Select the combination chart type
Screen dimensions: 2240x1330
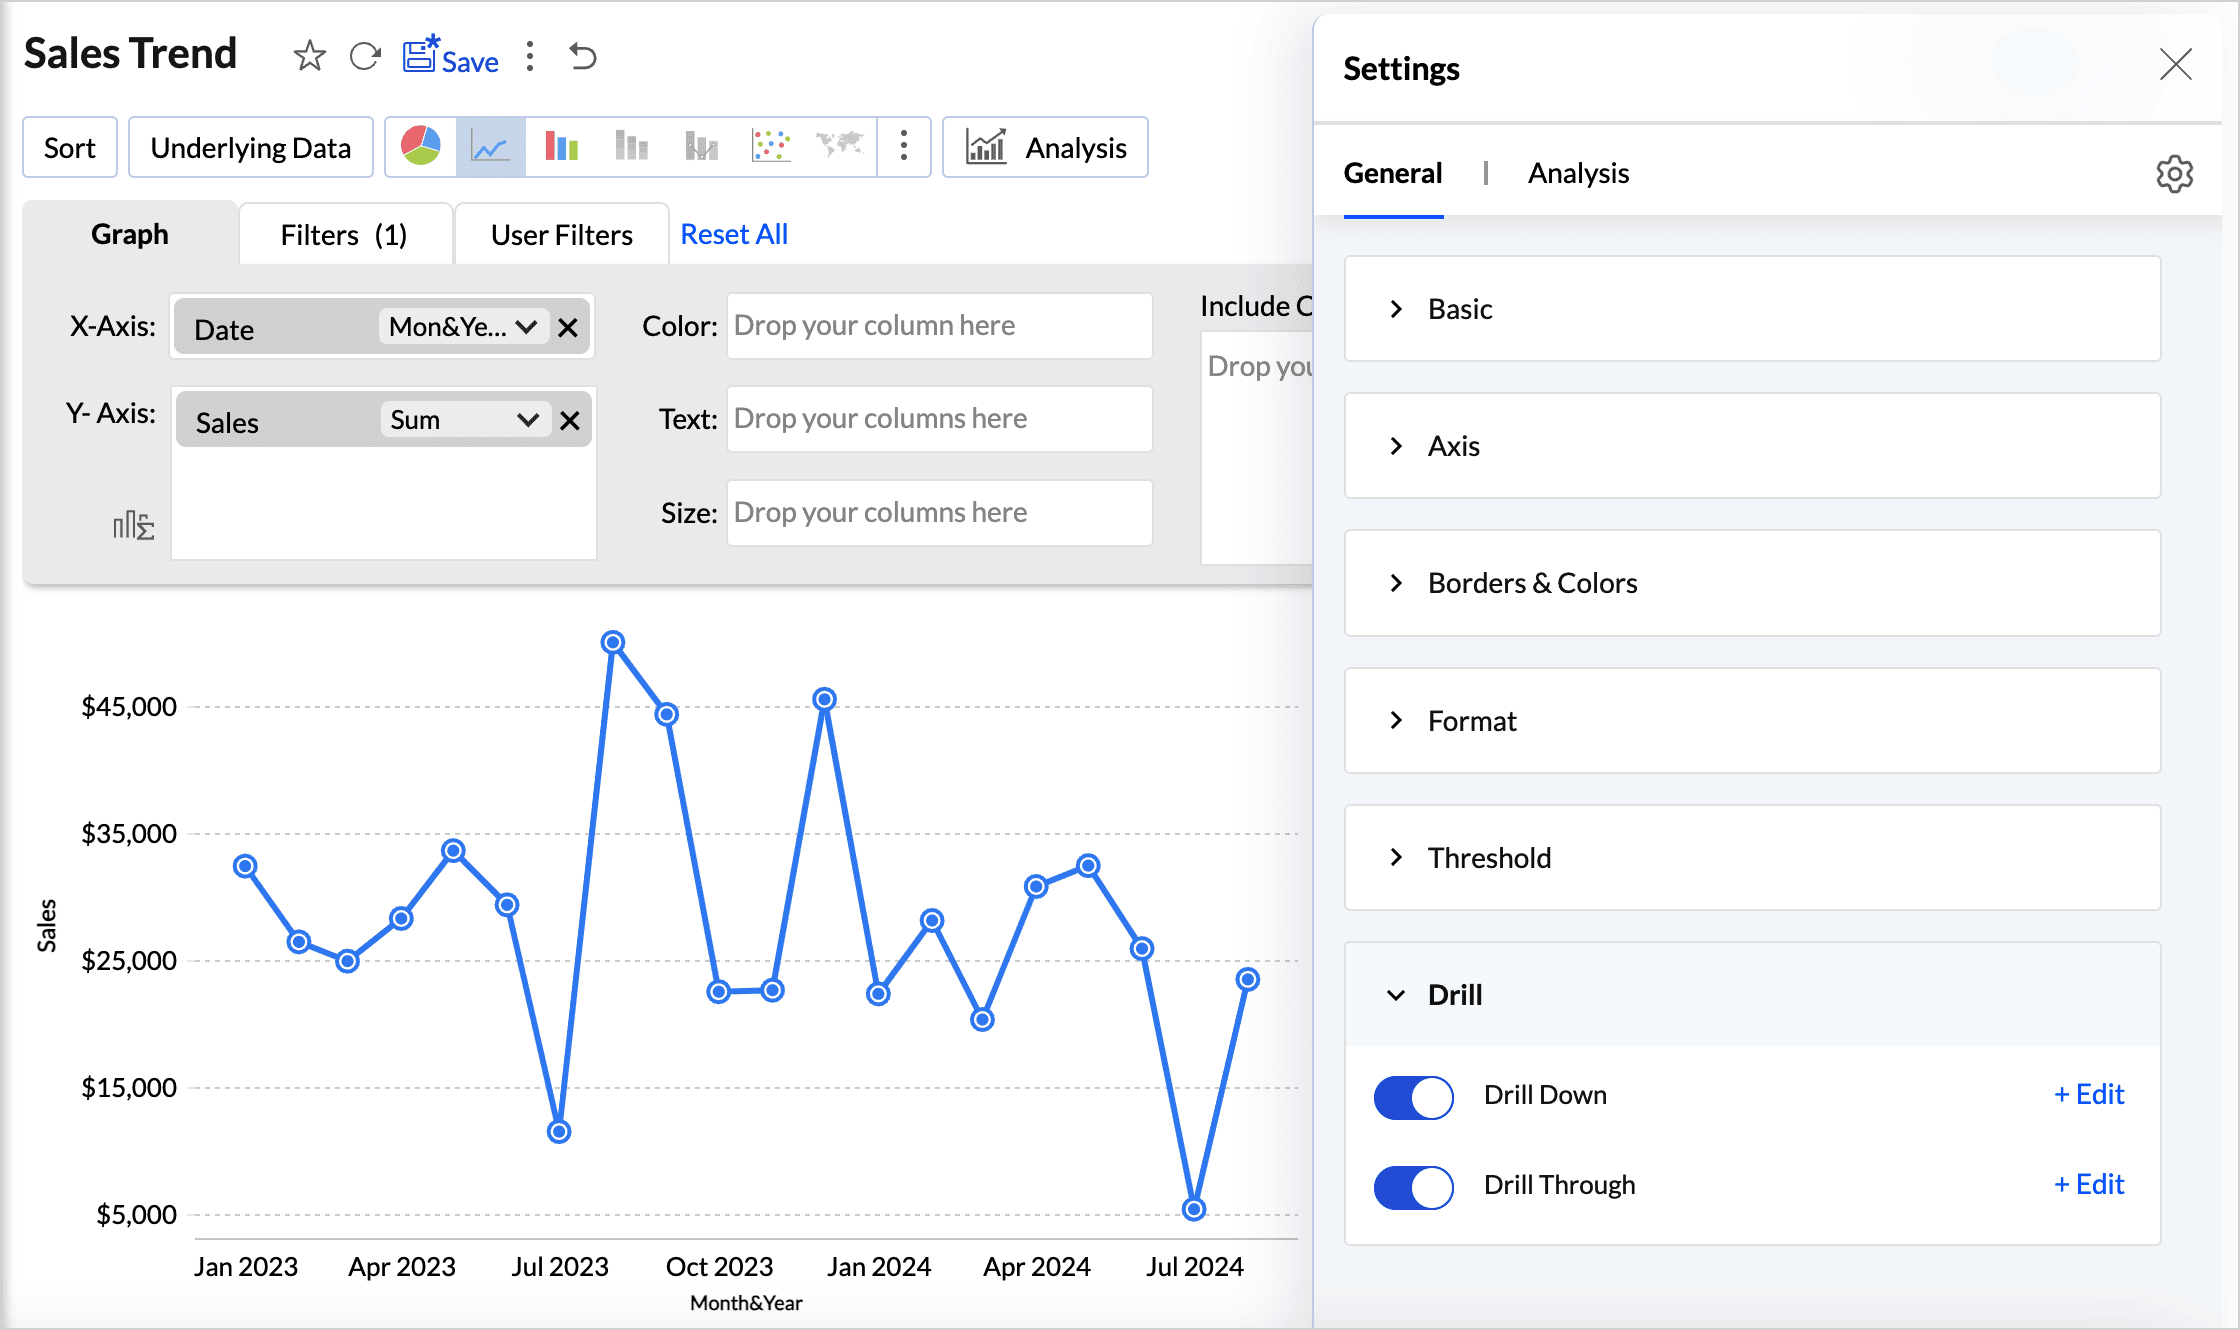700,146
